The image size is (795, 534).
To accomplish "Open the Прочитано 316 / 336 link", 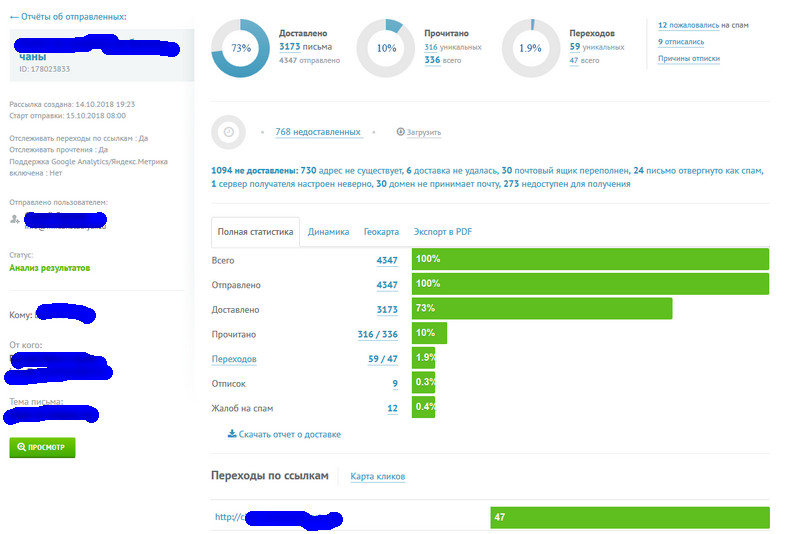I will (x=377, y=334).
